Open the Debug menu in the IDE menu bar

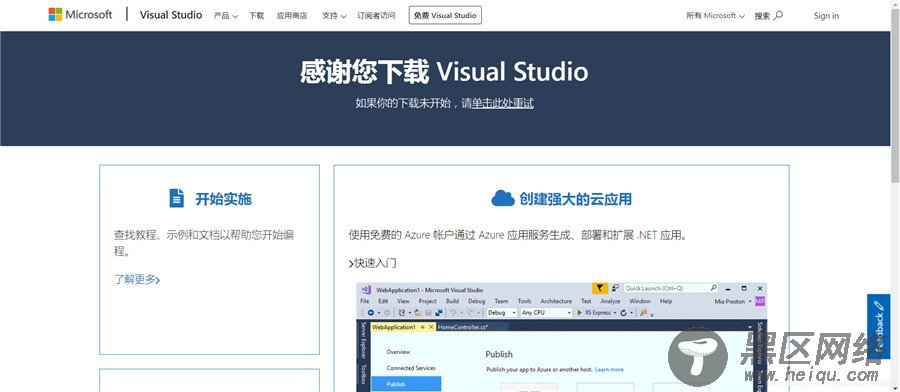(476, 301)
